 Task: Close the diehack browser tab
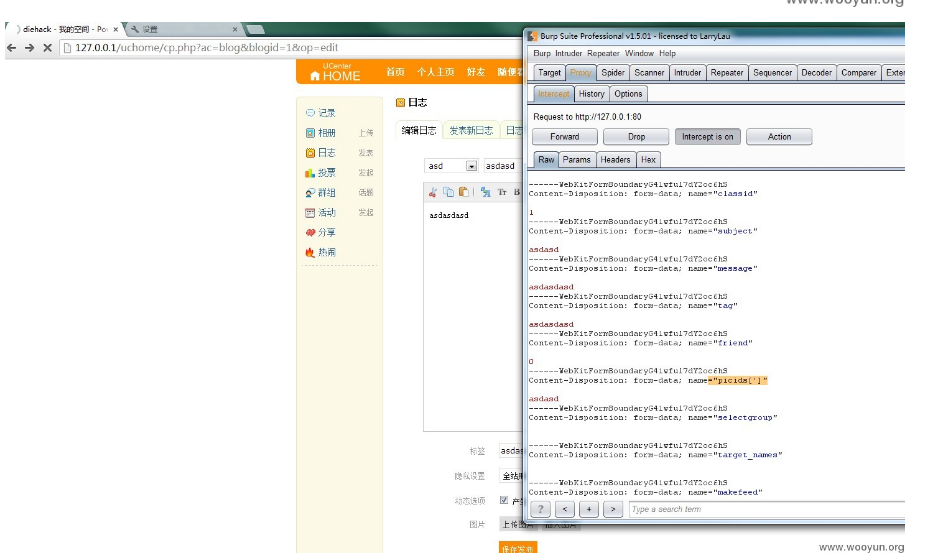click(x=116, y=30)
